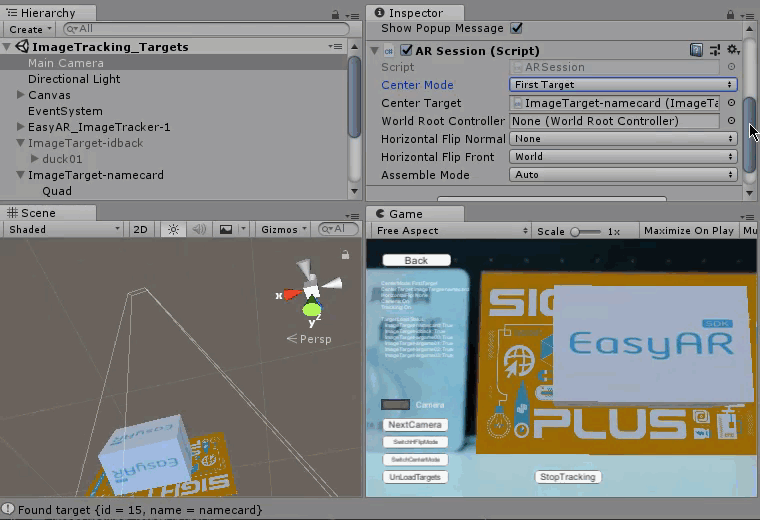This screenshot has height=520, width=760.
Task: Open Hierarchy panel options menu icon
Action: [x=352, y=16]
